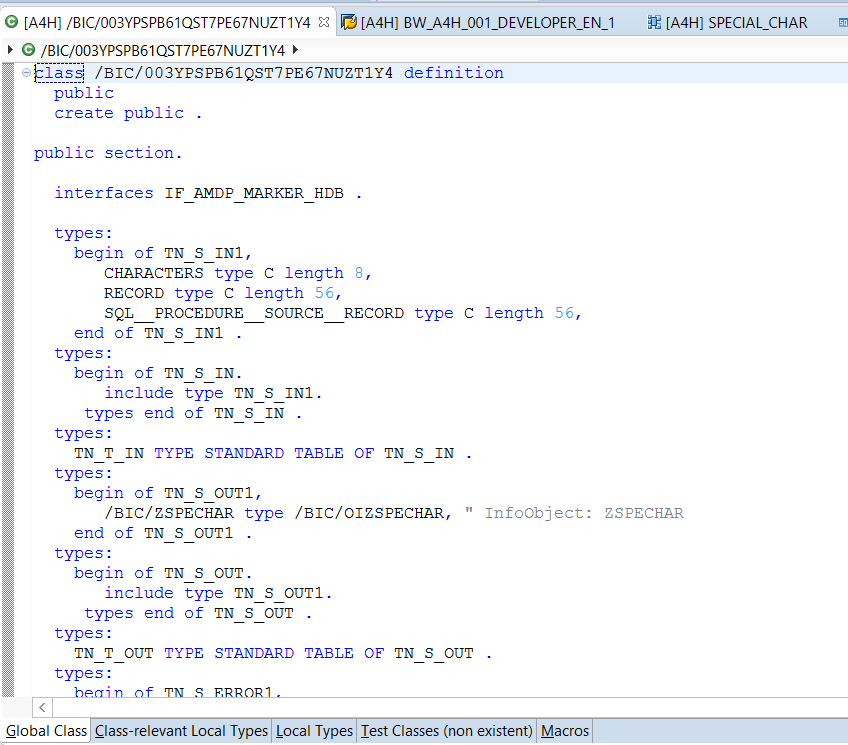Screen dimensions: 848x745
Task: Collapse the class definition folding marker
Action: (x=26, y=72)
